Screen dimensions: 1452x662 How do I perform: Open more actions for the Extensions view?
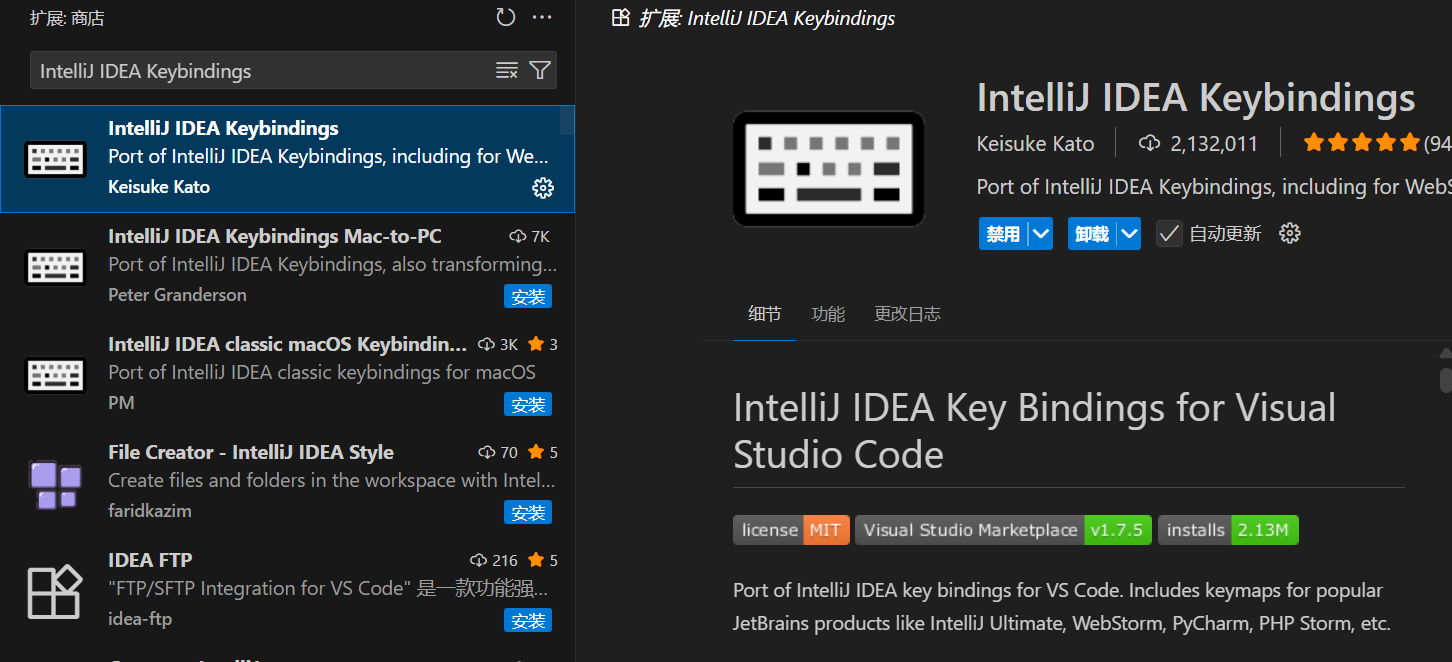coord(542,17)
